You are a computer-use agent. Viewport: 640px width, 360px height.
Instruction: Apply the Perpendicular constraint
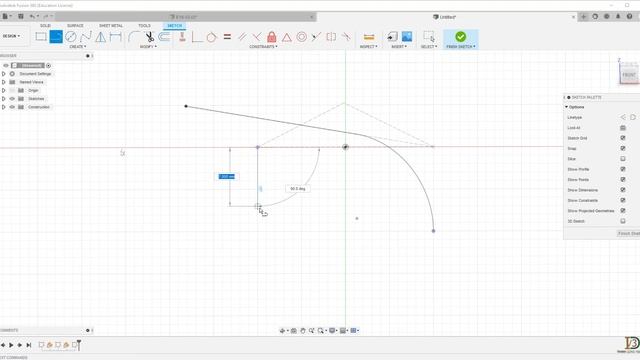[197, 37]
